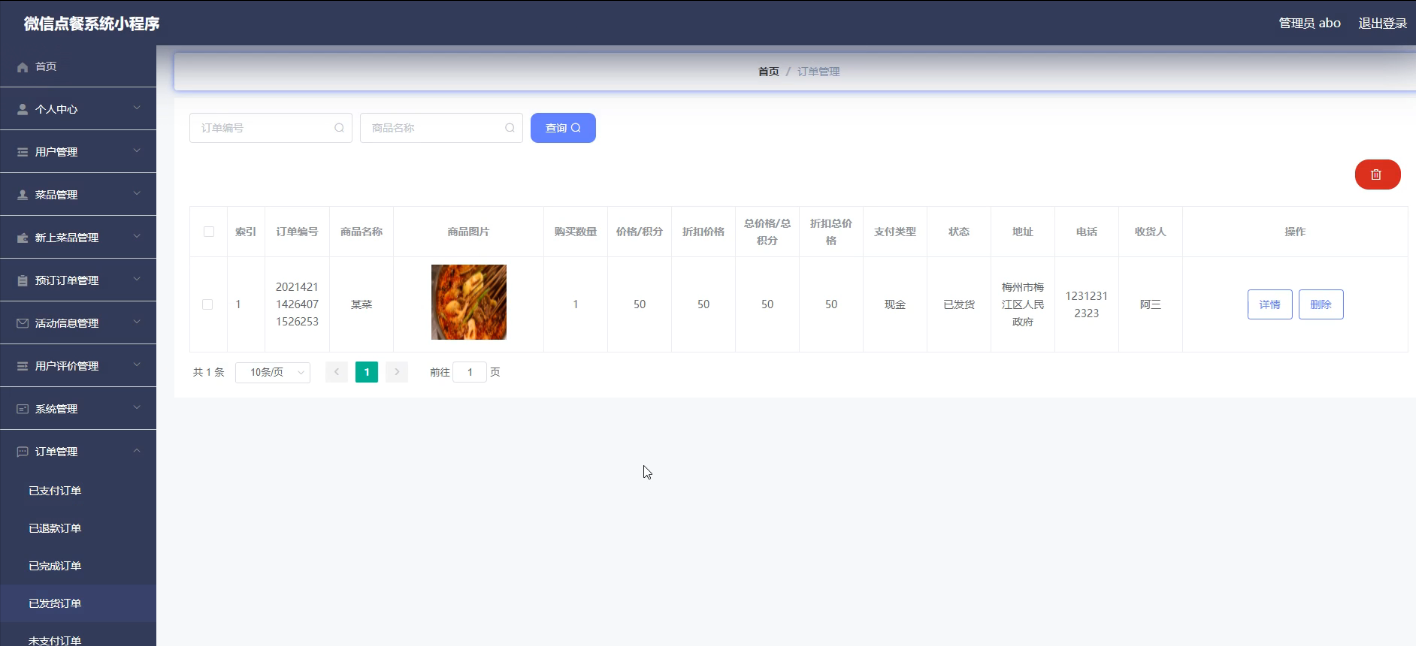
Task: Click search icon in 订单编号 field
Action: pyautogui.click(x=339, y=128)
